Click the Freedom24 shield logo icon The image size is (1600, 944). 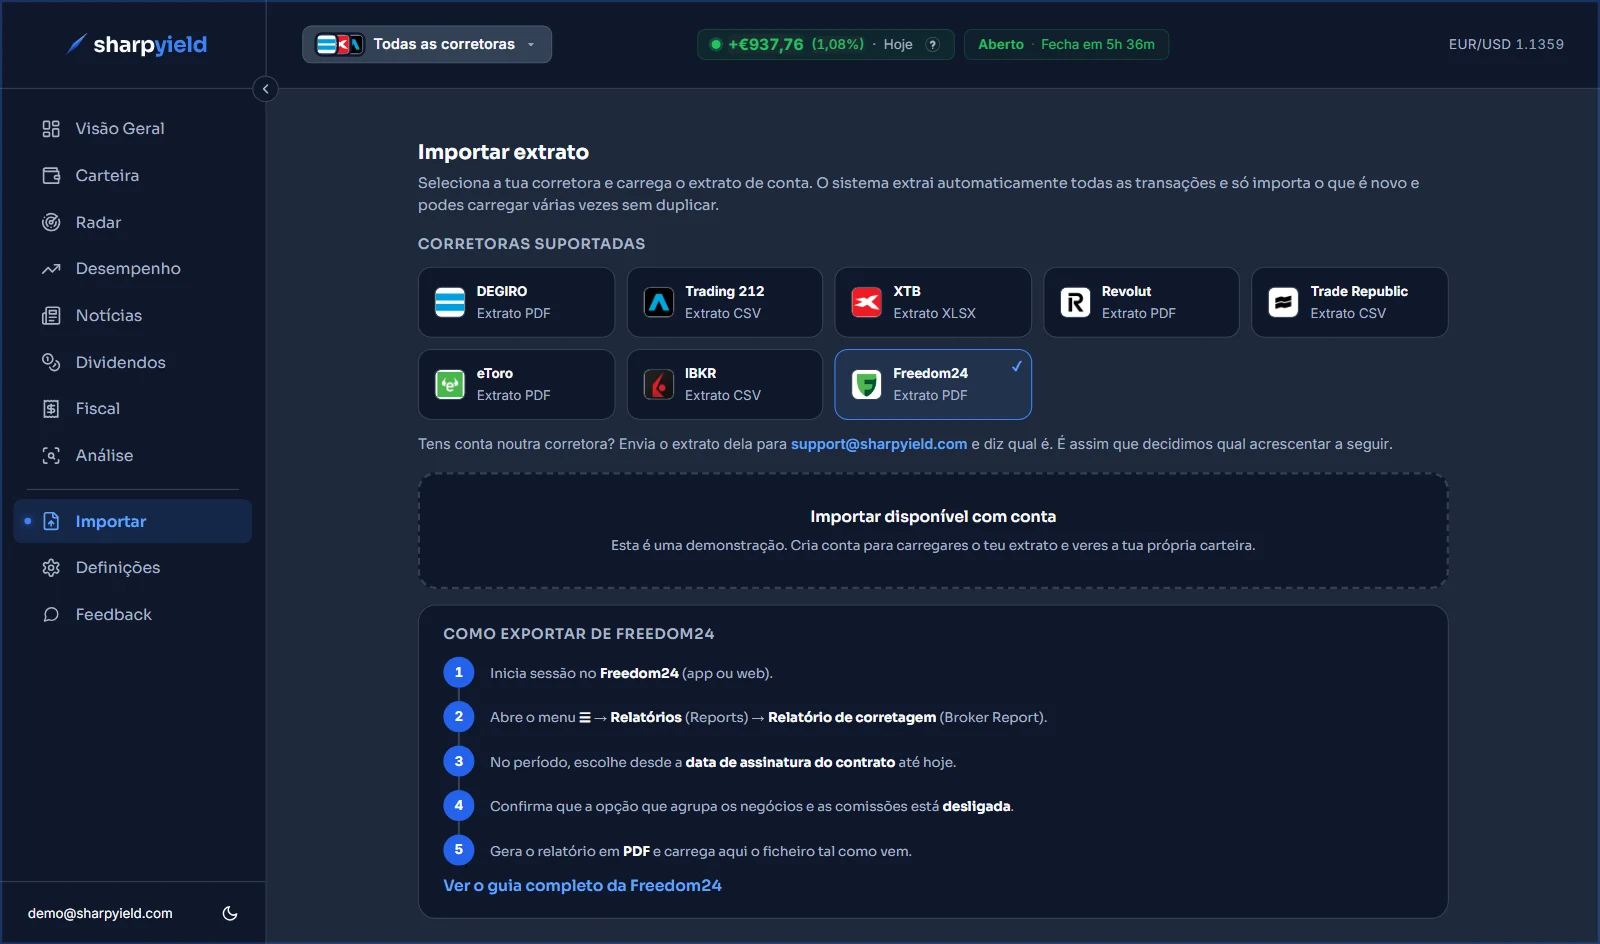coord(866,384)
